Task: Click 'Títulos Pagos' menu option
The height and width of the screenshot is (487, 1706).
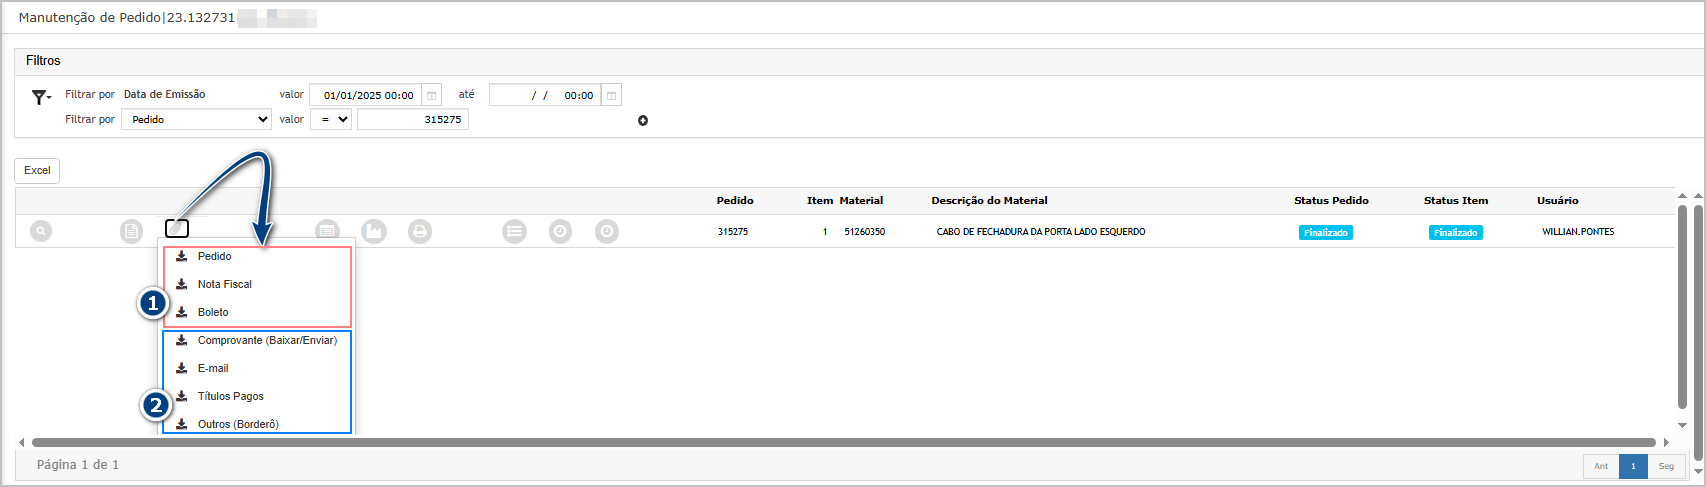Action: coord(230,396)
